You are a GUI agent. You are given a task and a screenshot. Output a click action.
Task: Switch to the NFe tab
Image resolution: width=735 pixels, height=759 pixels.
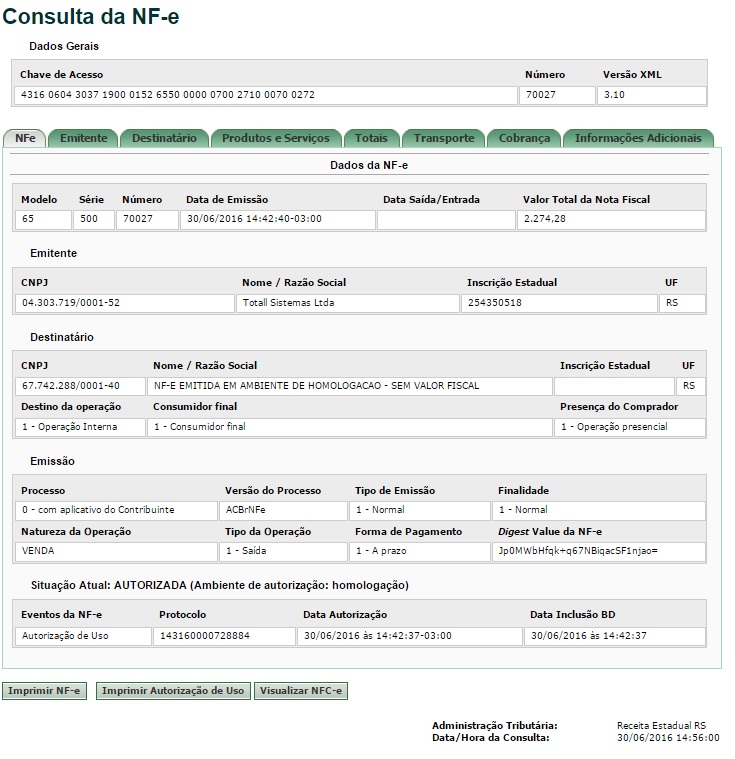point(25,138)
